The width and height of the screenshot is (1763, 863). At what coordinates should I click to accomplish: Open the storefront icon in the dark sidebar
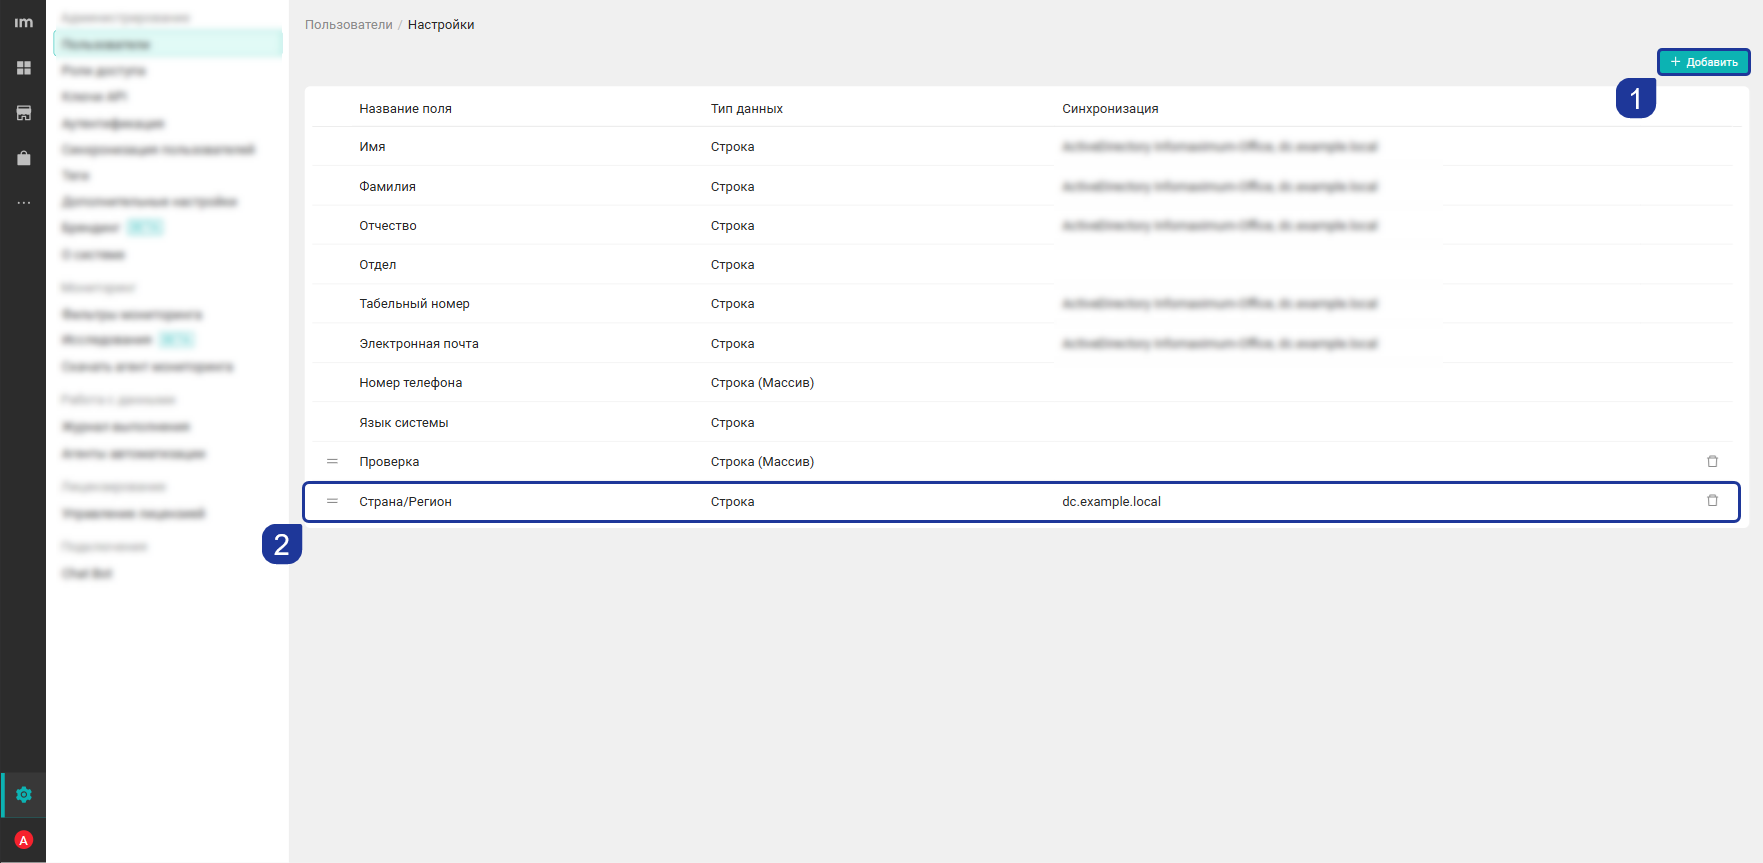point(23,113)
